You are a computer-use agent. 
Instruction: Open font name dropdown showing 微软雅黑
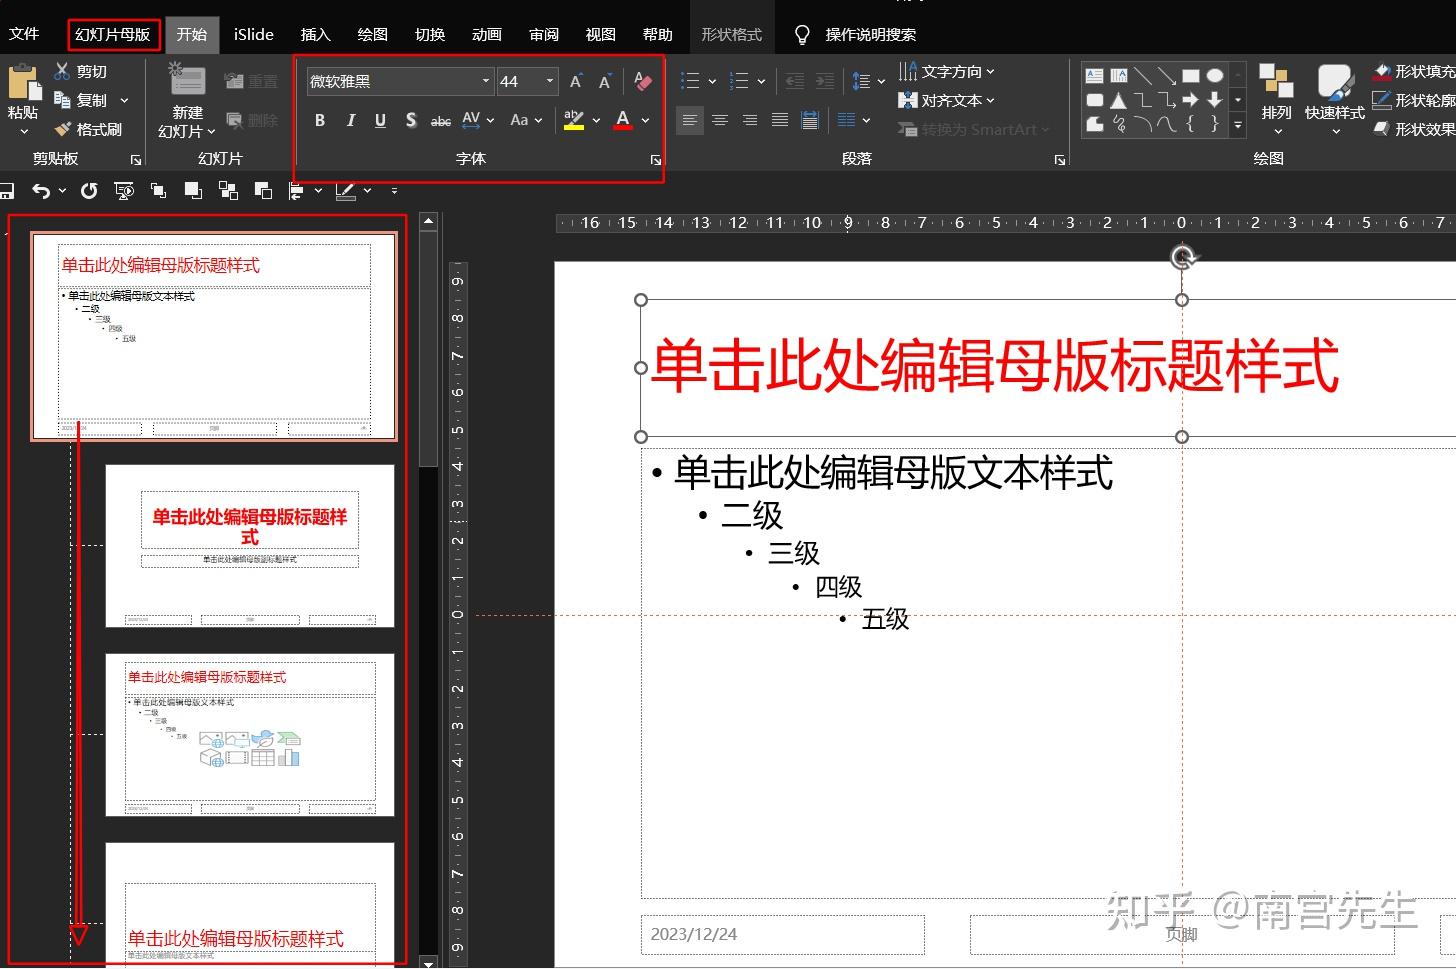tap(486, 81)
